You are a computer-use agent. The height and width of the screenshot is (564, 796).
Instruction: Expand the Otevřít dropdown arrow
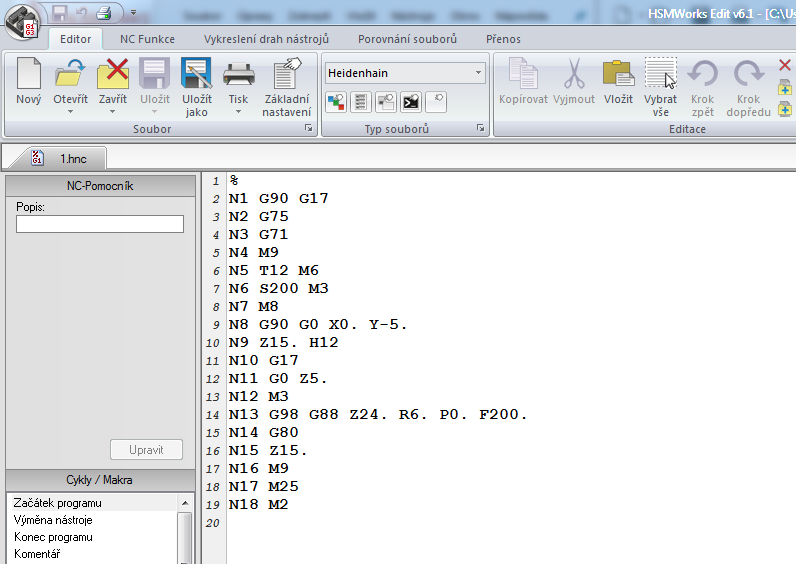70,111
